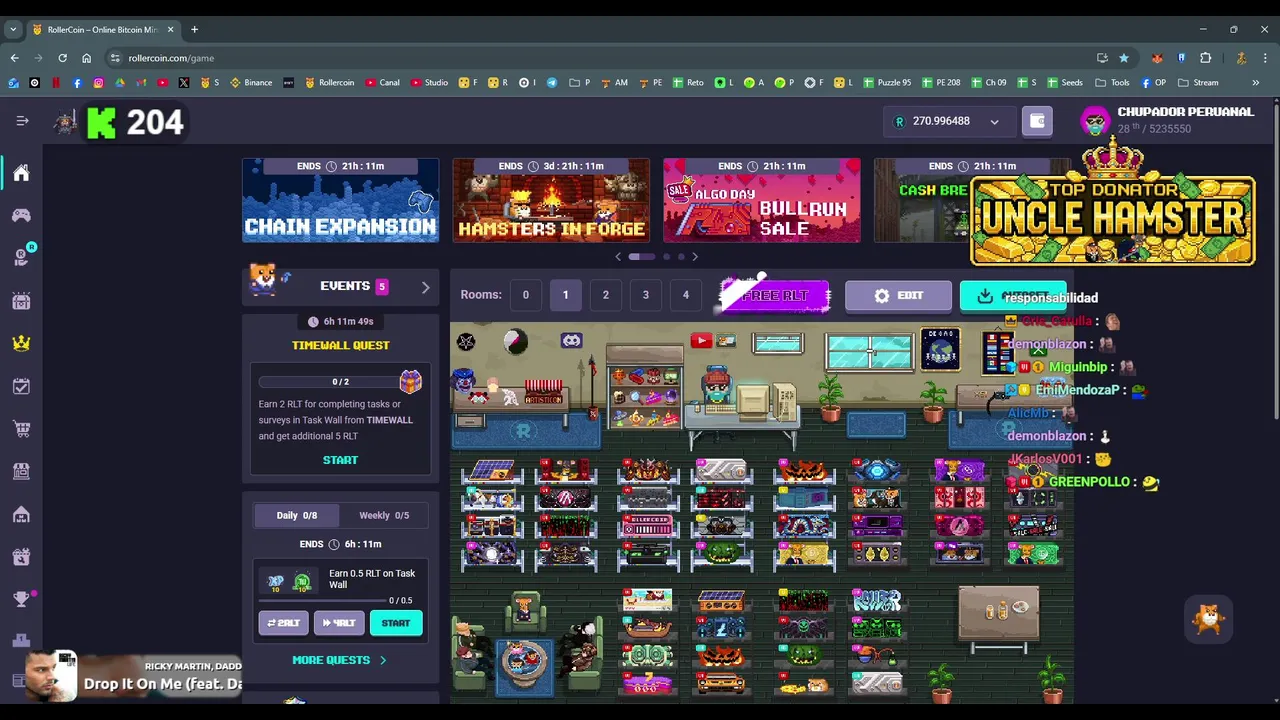Click the user avatar beside CHUPADOR PERUANAL
Image resolution: width=1280 pixels, height=720 pixels.
click(x=1096, y=121)
